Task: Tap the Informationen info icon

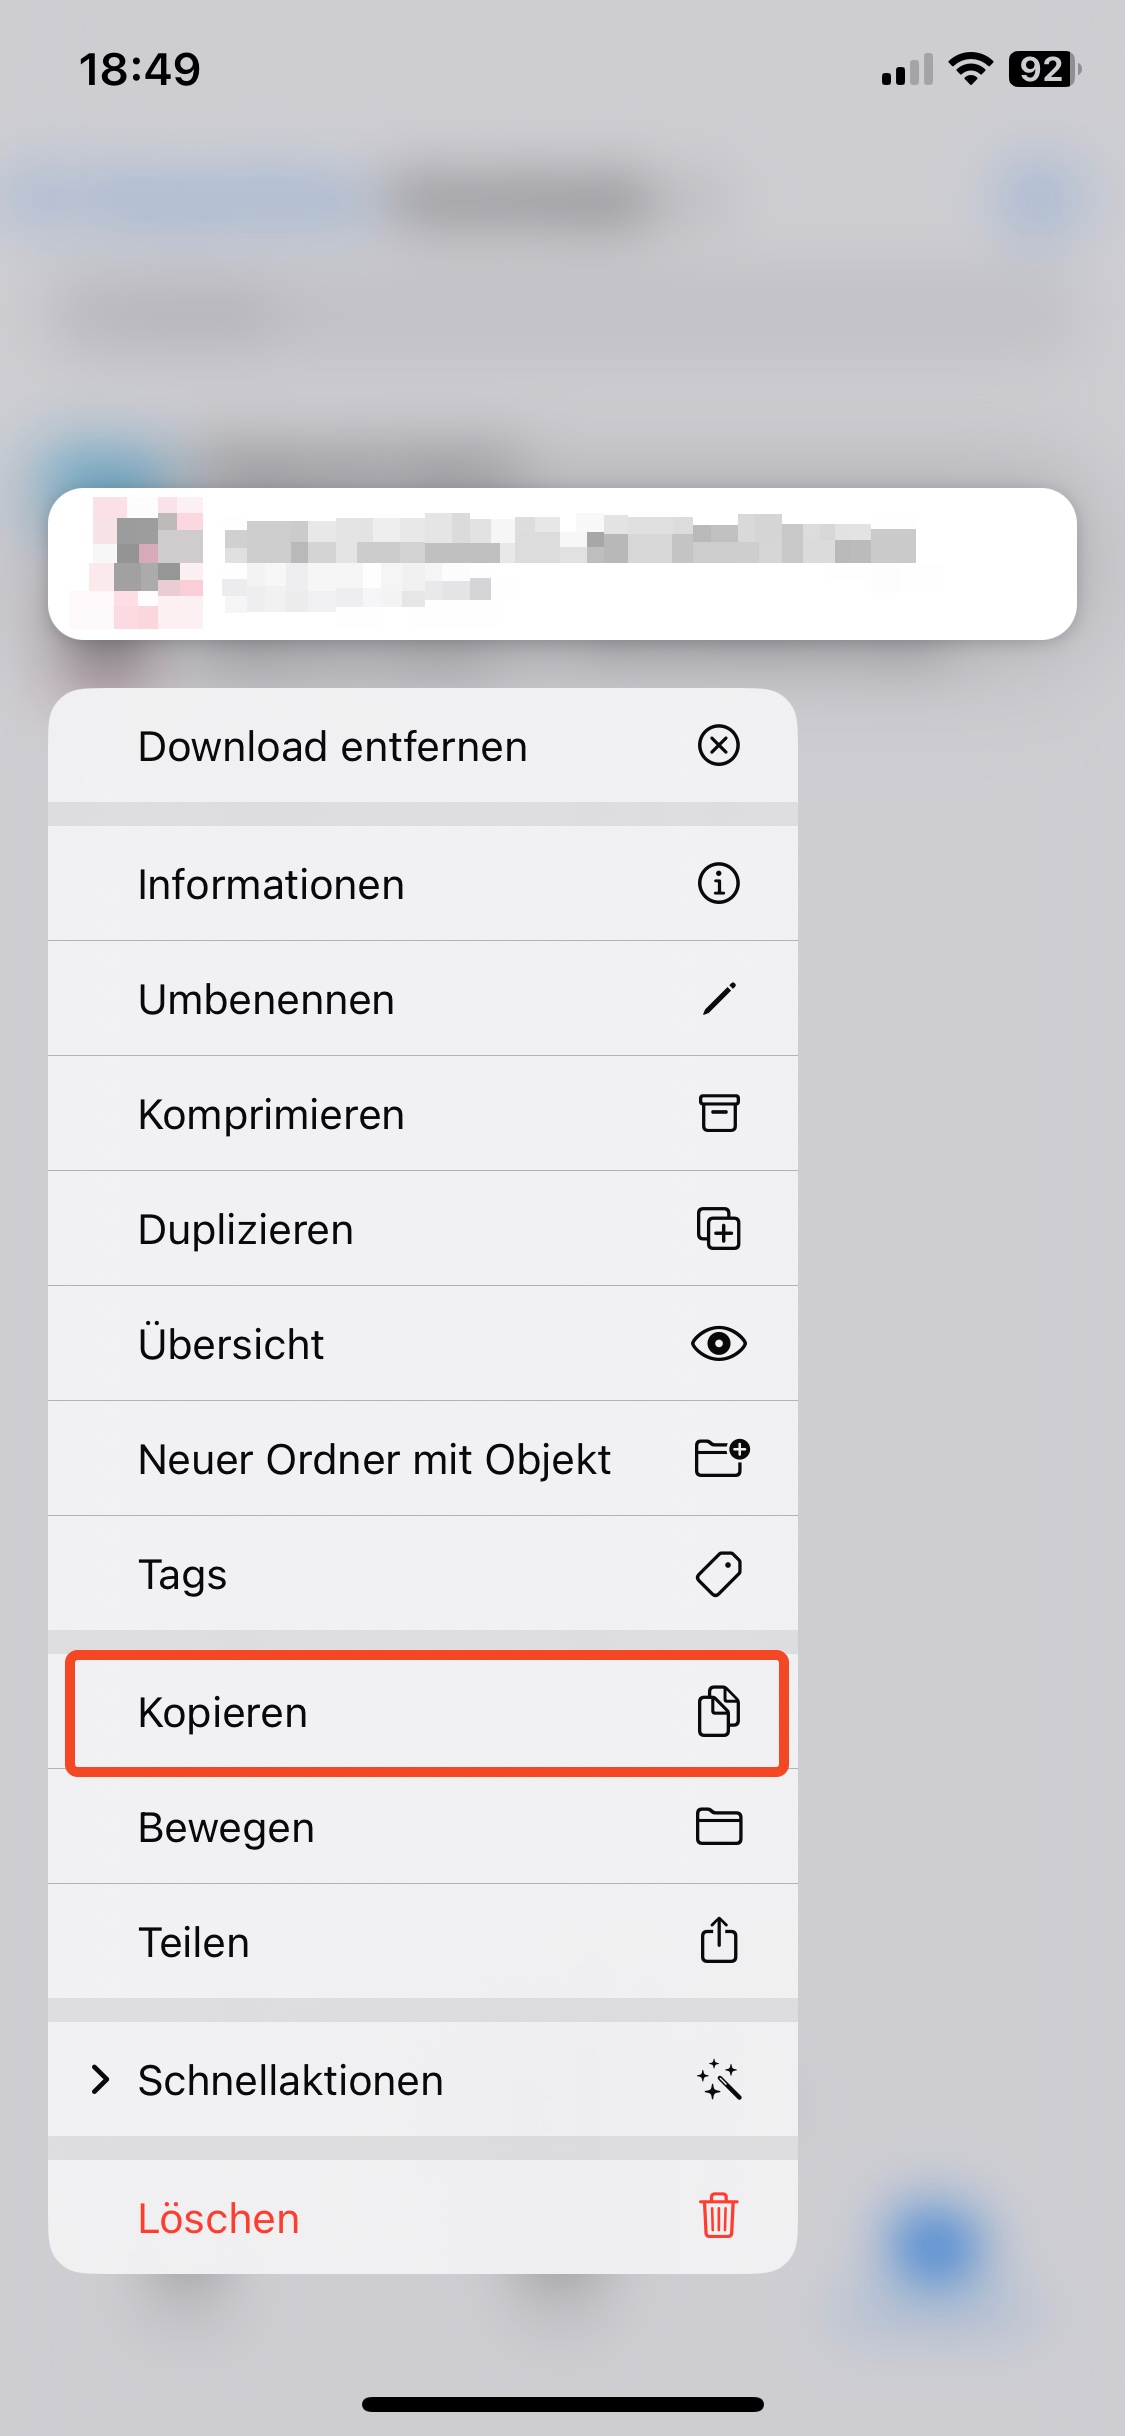Action: click(x=718, y=884)
